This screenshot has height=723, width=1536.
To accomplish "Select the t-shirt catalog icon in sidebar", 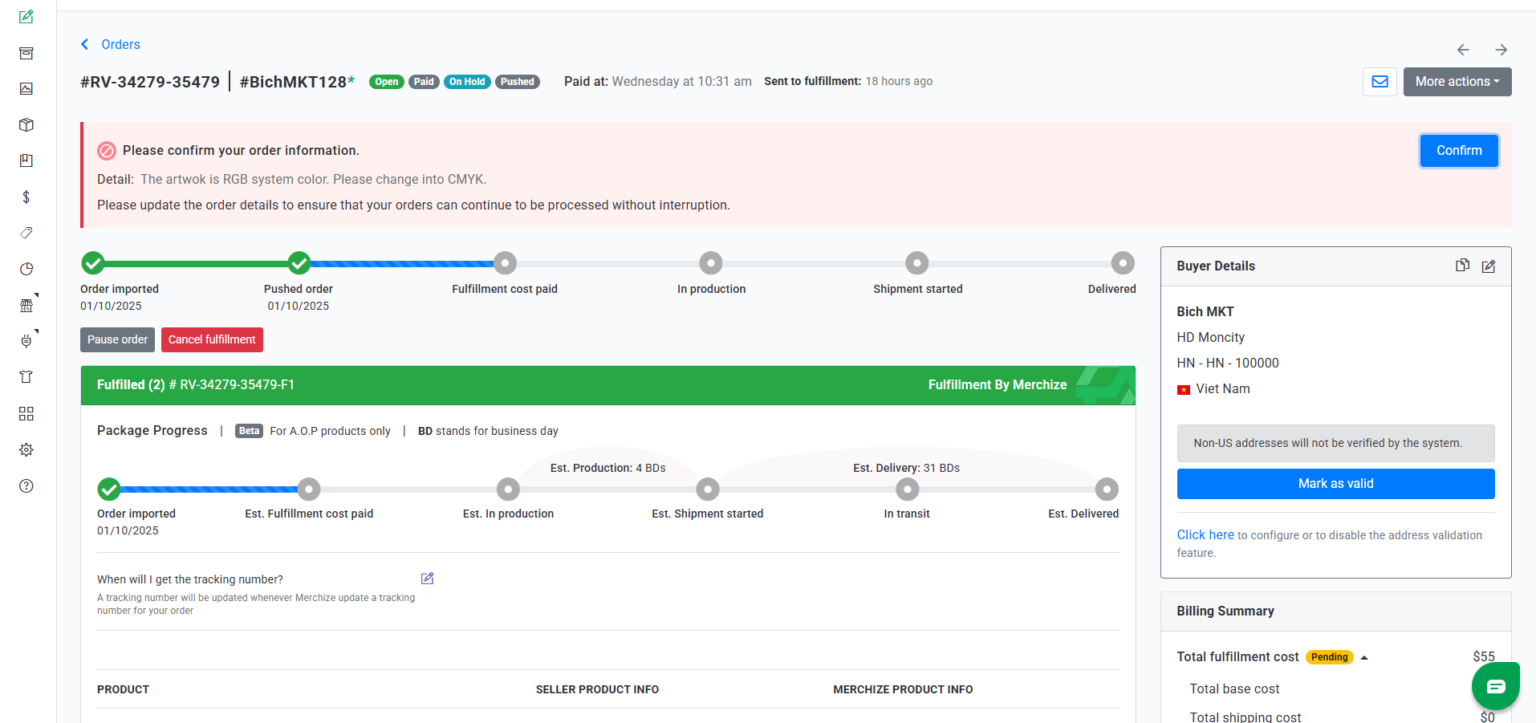I will click(x=26, y=376).
